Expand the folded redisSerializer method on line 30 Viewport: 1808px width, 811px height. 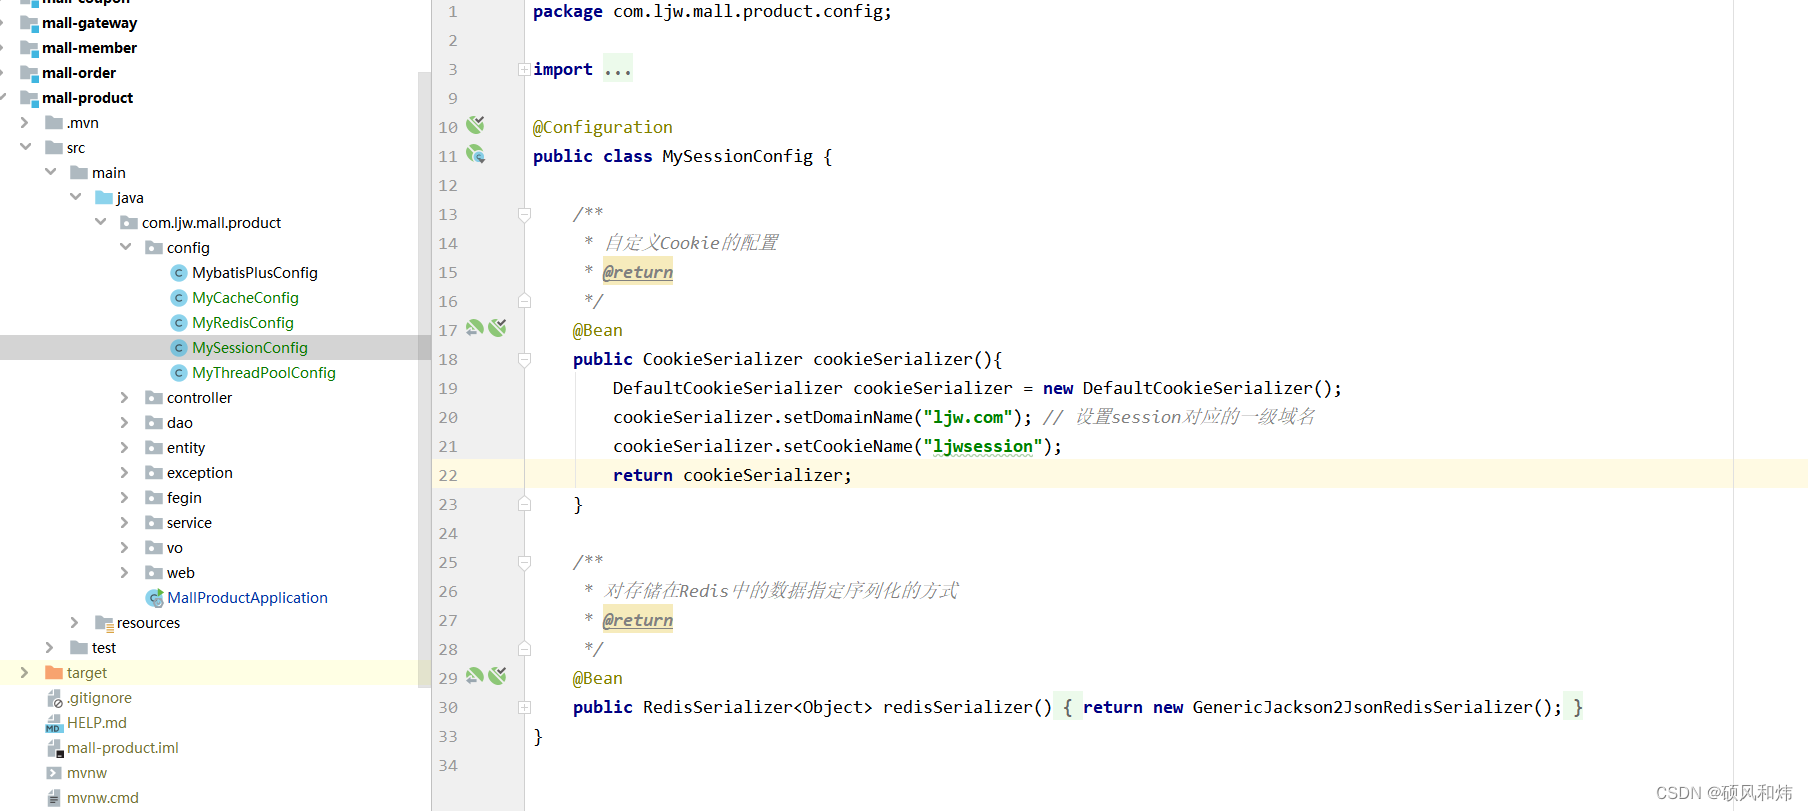(524, 707)
